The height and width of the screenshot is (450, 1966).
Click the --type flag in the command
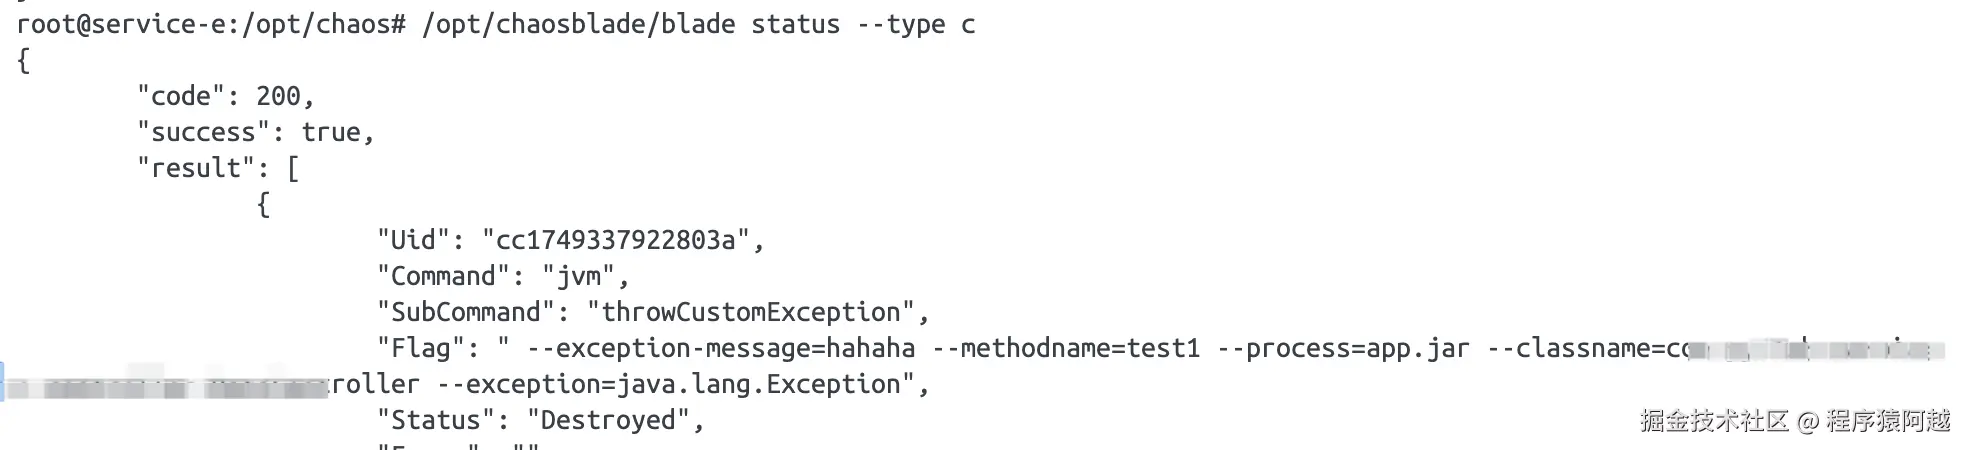(x=900, y=24)
